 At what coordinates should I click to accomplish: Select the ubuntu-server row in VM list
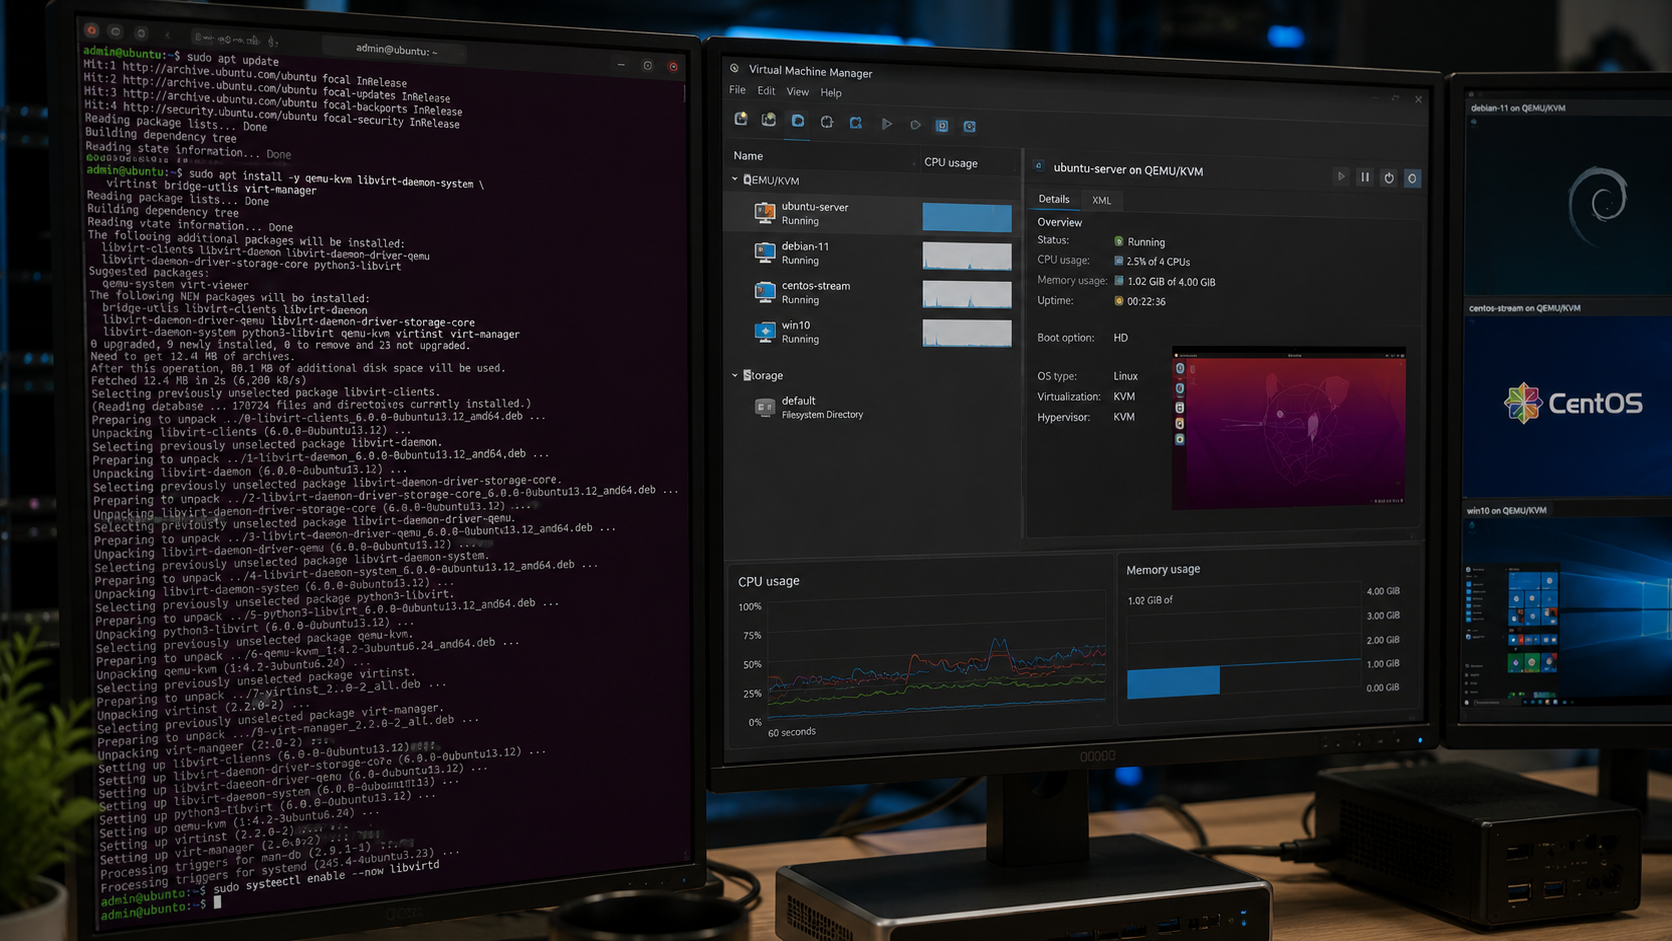[870, 214]
